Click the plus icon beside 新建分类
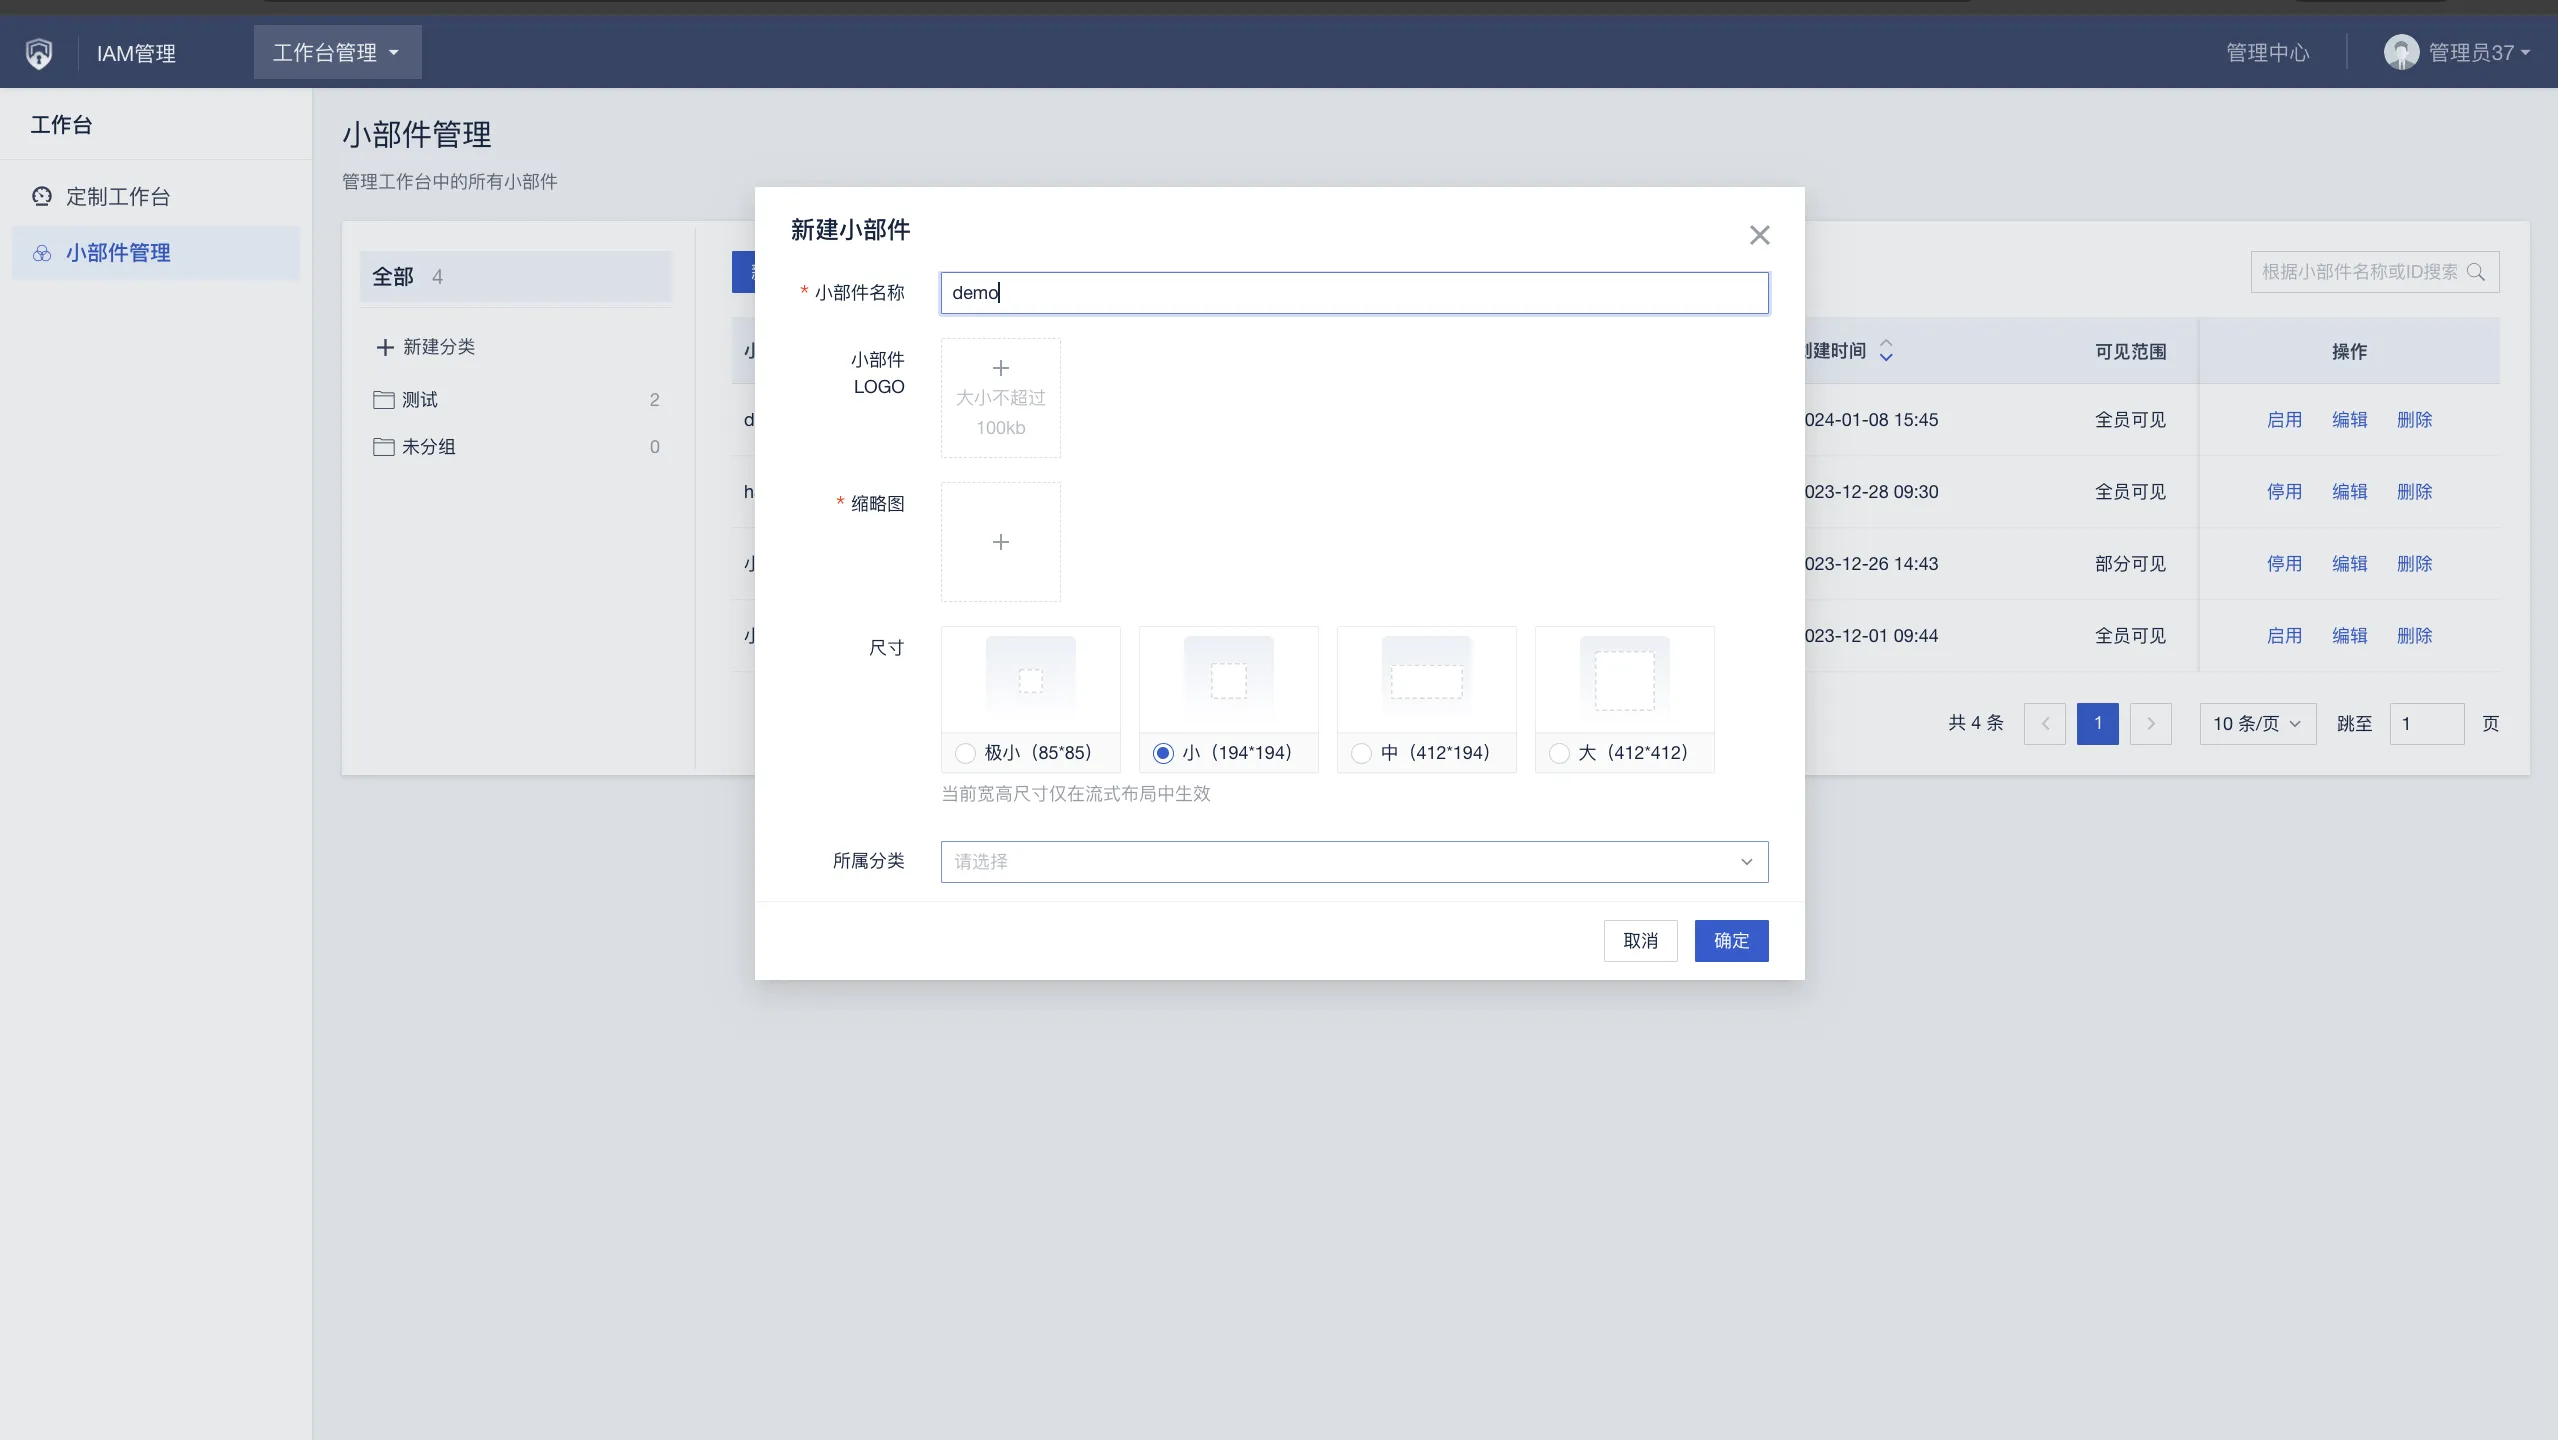Viewport: 2558px width, 1440px height. coord(385,347)
